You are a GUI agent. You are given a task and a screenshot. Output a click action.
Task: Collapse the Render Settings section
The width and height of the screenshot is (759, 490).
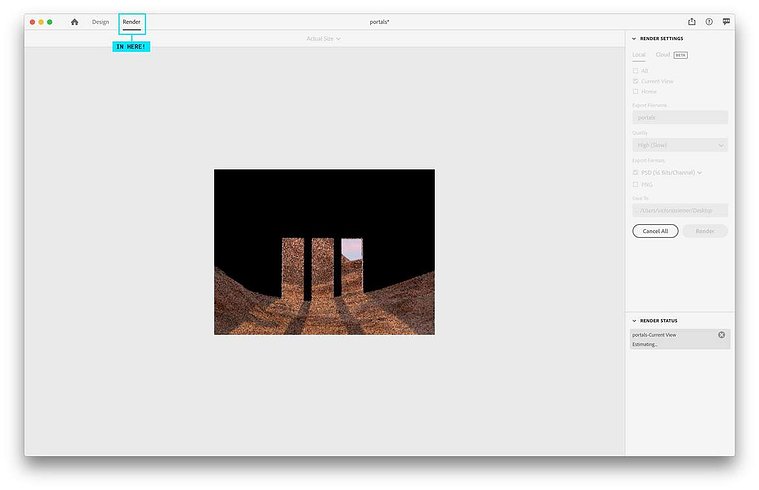634,39
